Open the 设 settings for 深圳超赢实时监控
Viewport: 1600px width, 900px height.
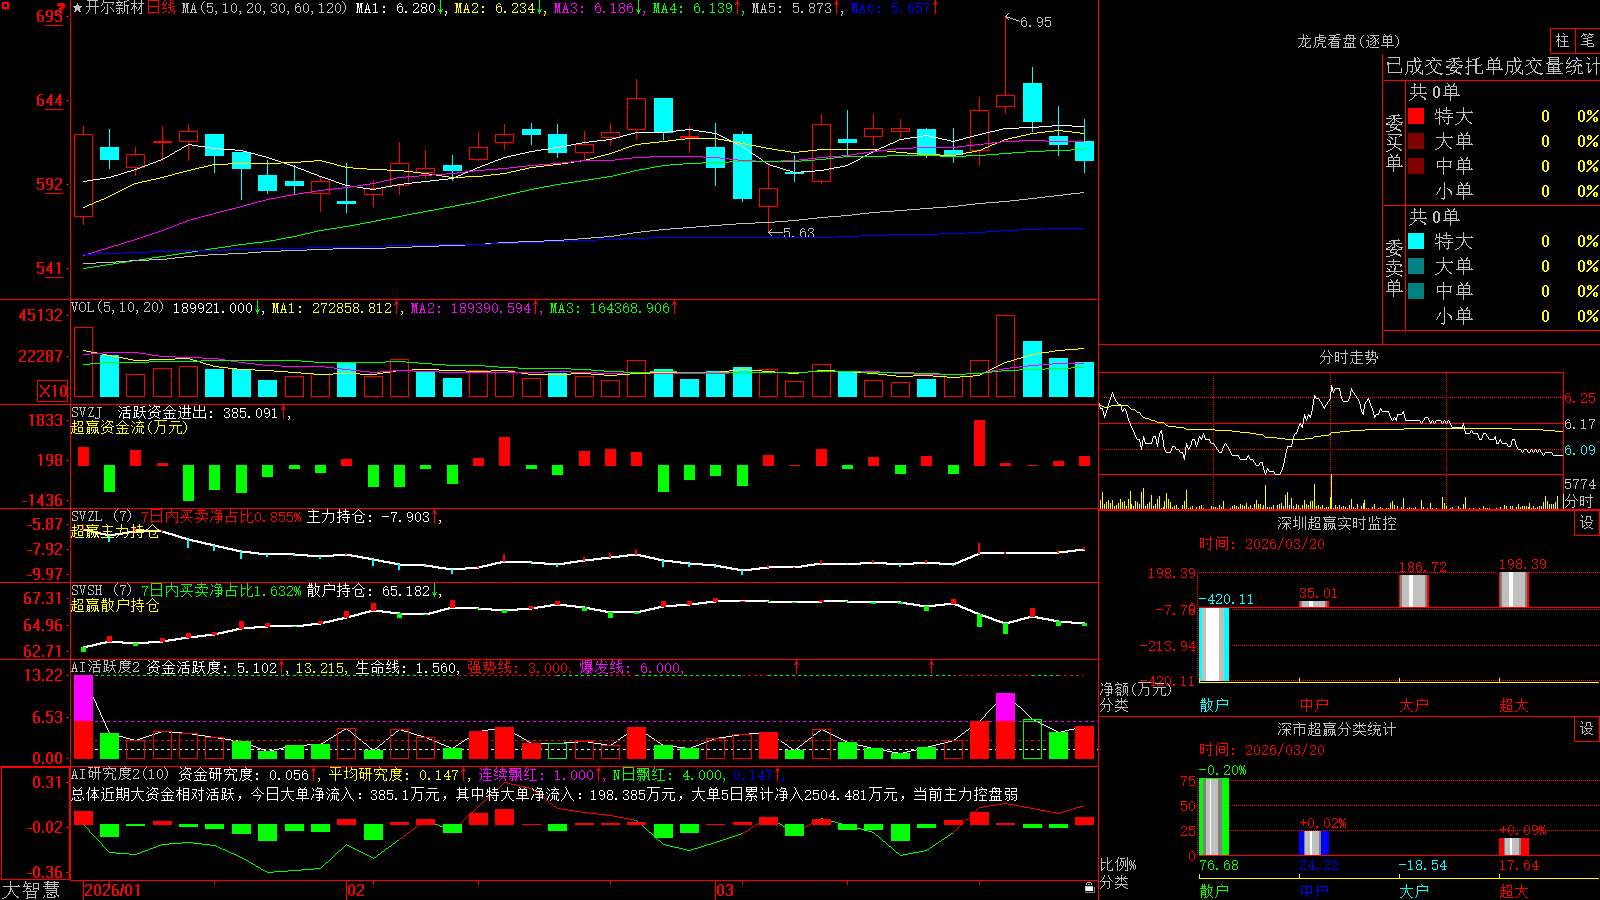pos(1587,523)
